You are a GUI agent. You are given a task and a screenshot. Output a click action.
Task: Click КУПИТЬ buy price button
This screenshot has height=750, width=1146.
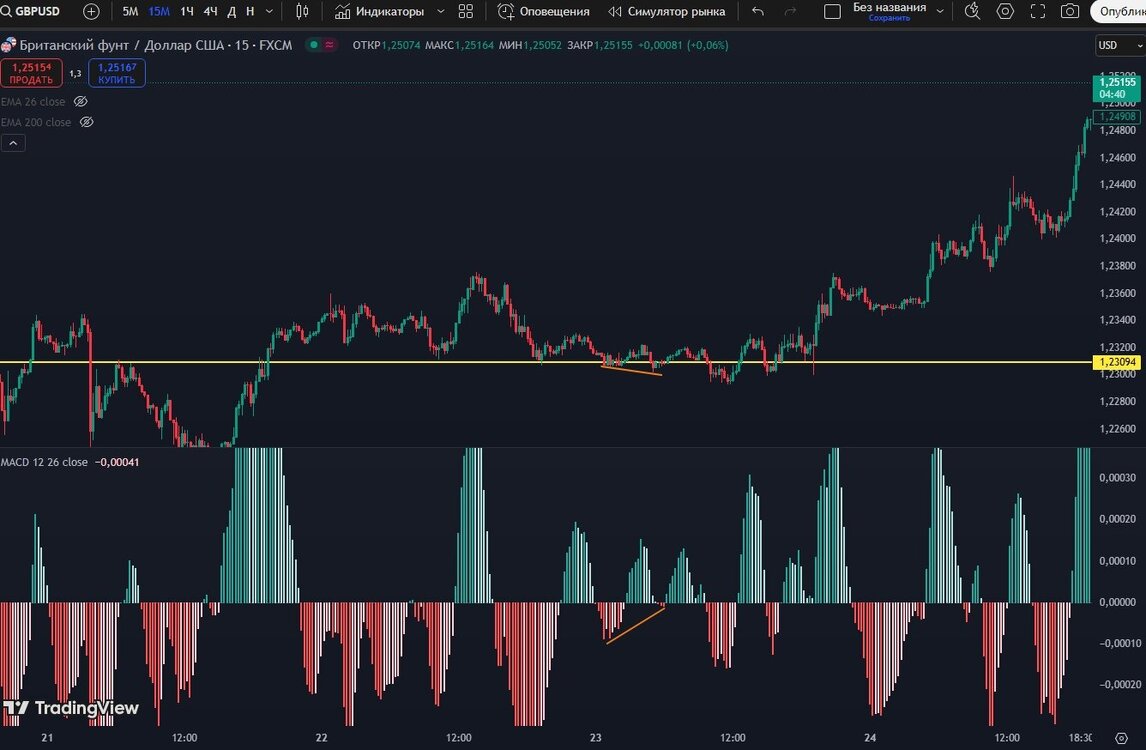point(117,73)
